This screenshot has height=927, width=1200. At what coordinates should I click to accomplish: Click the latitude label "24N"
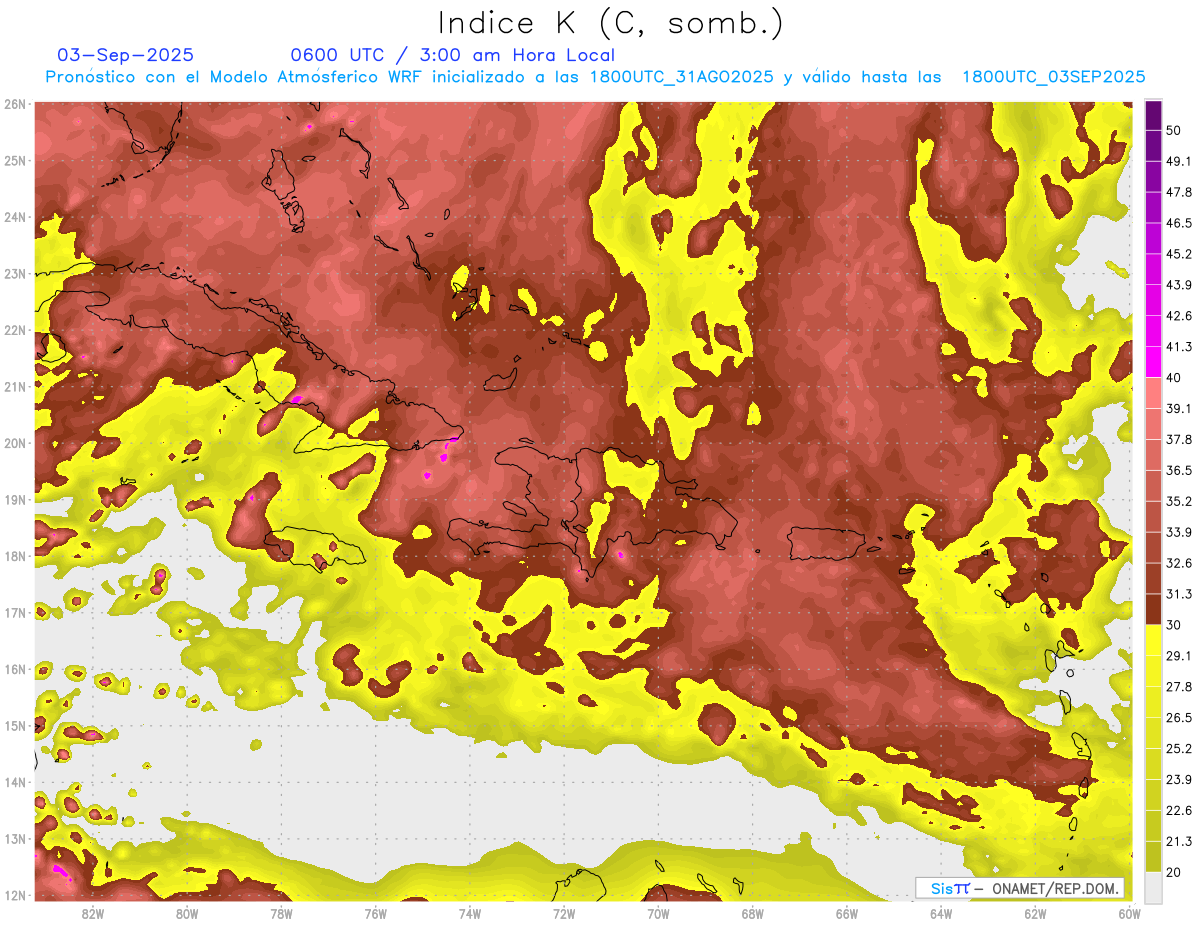click(x=15, y=217)
